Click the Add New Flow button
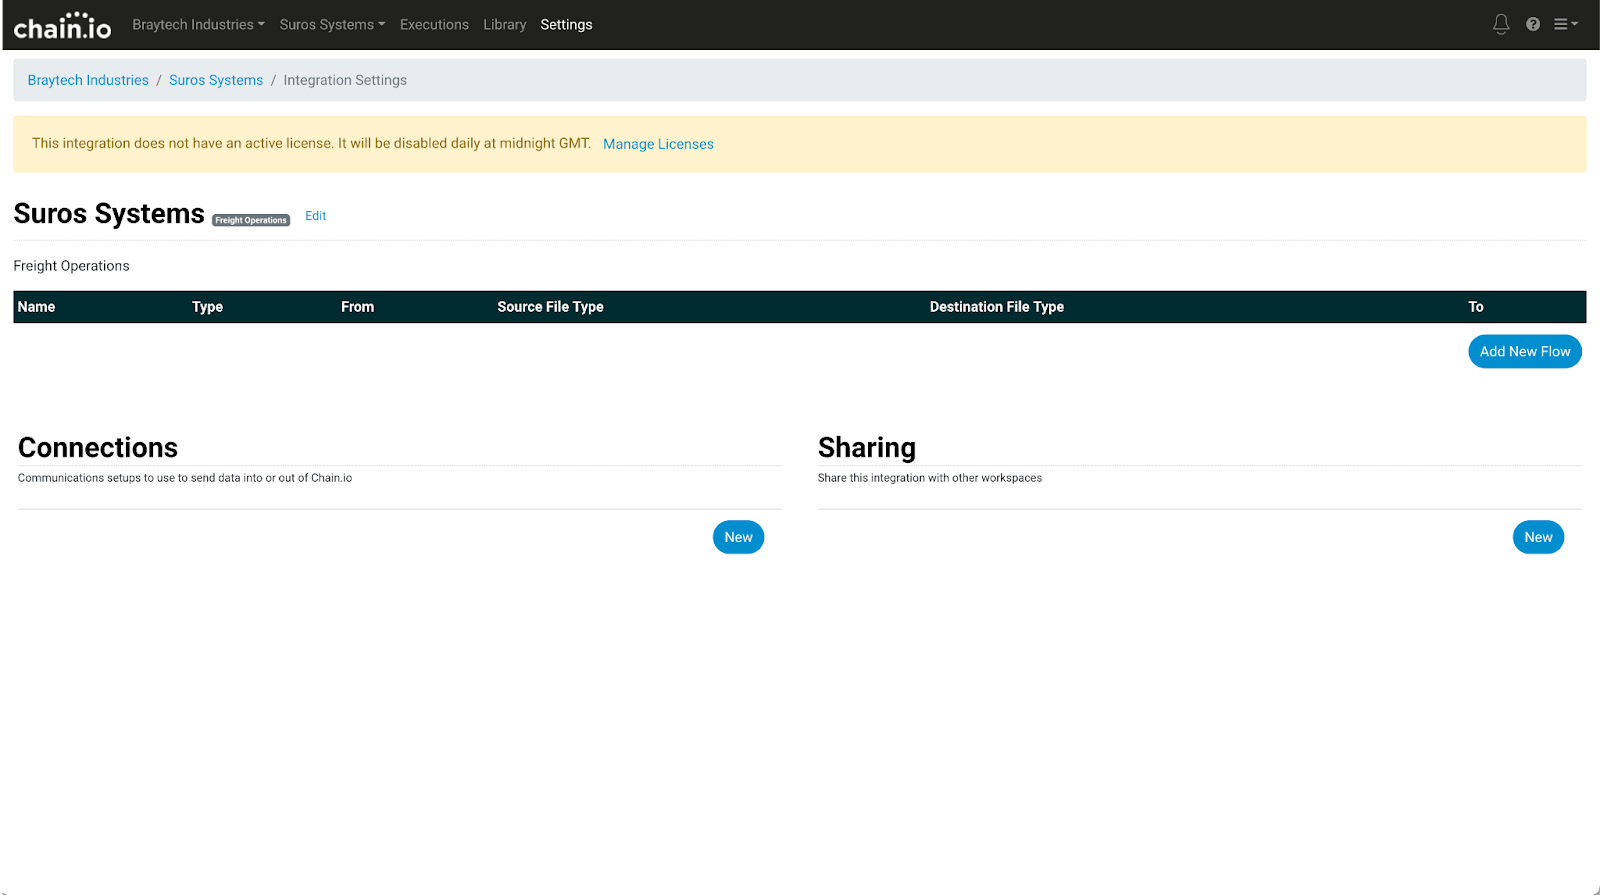1600x895 pixels. pos(1525,351)
